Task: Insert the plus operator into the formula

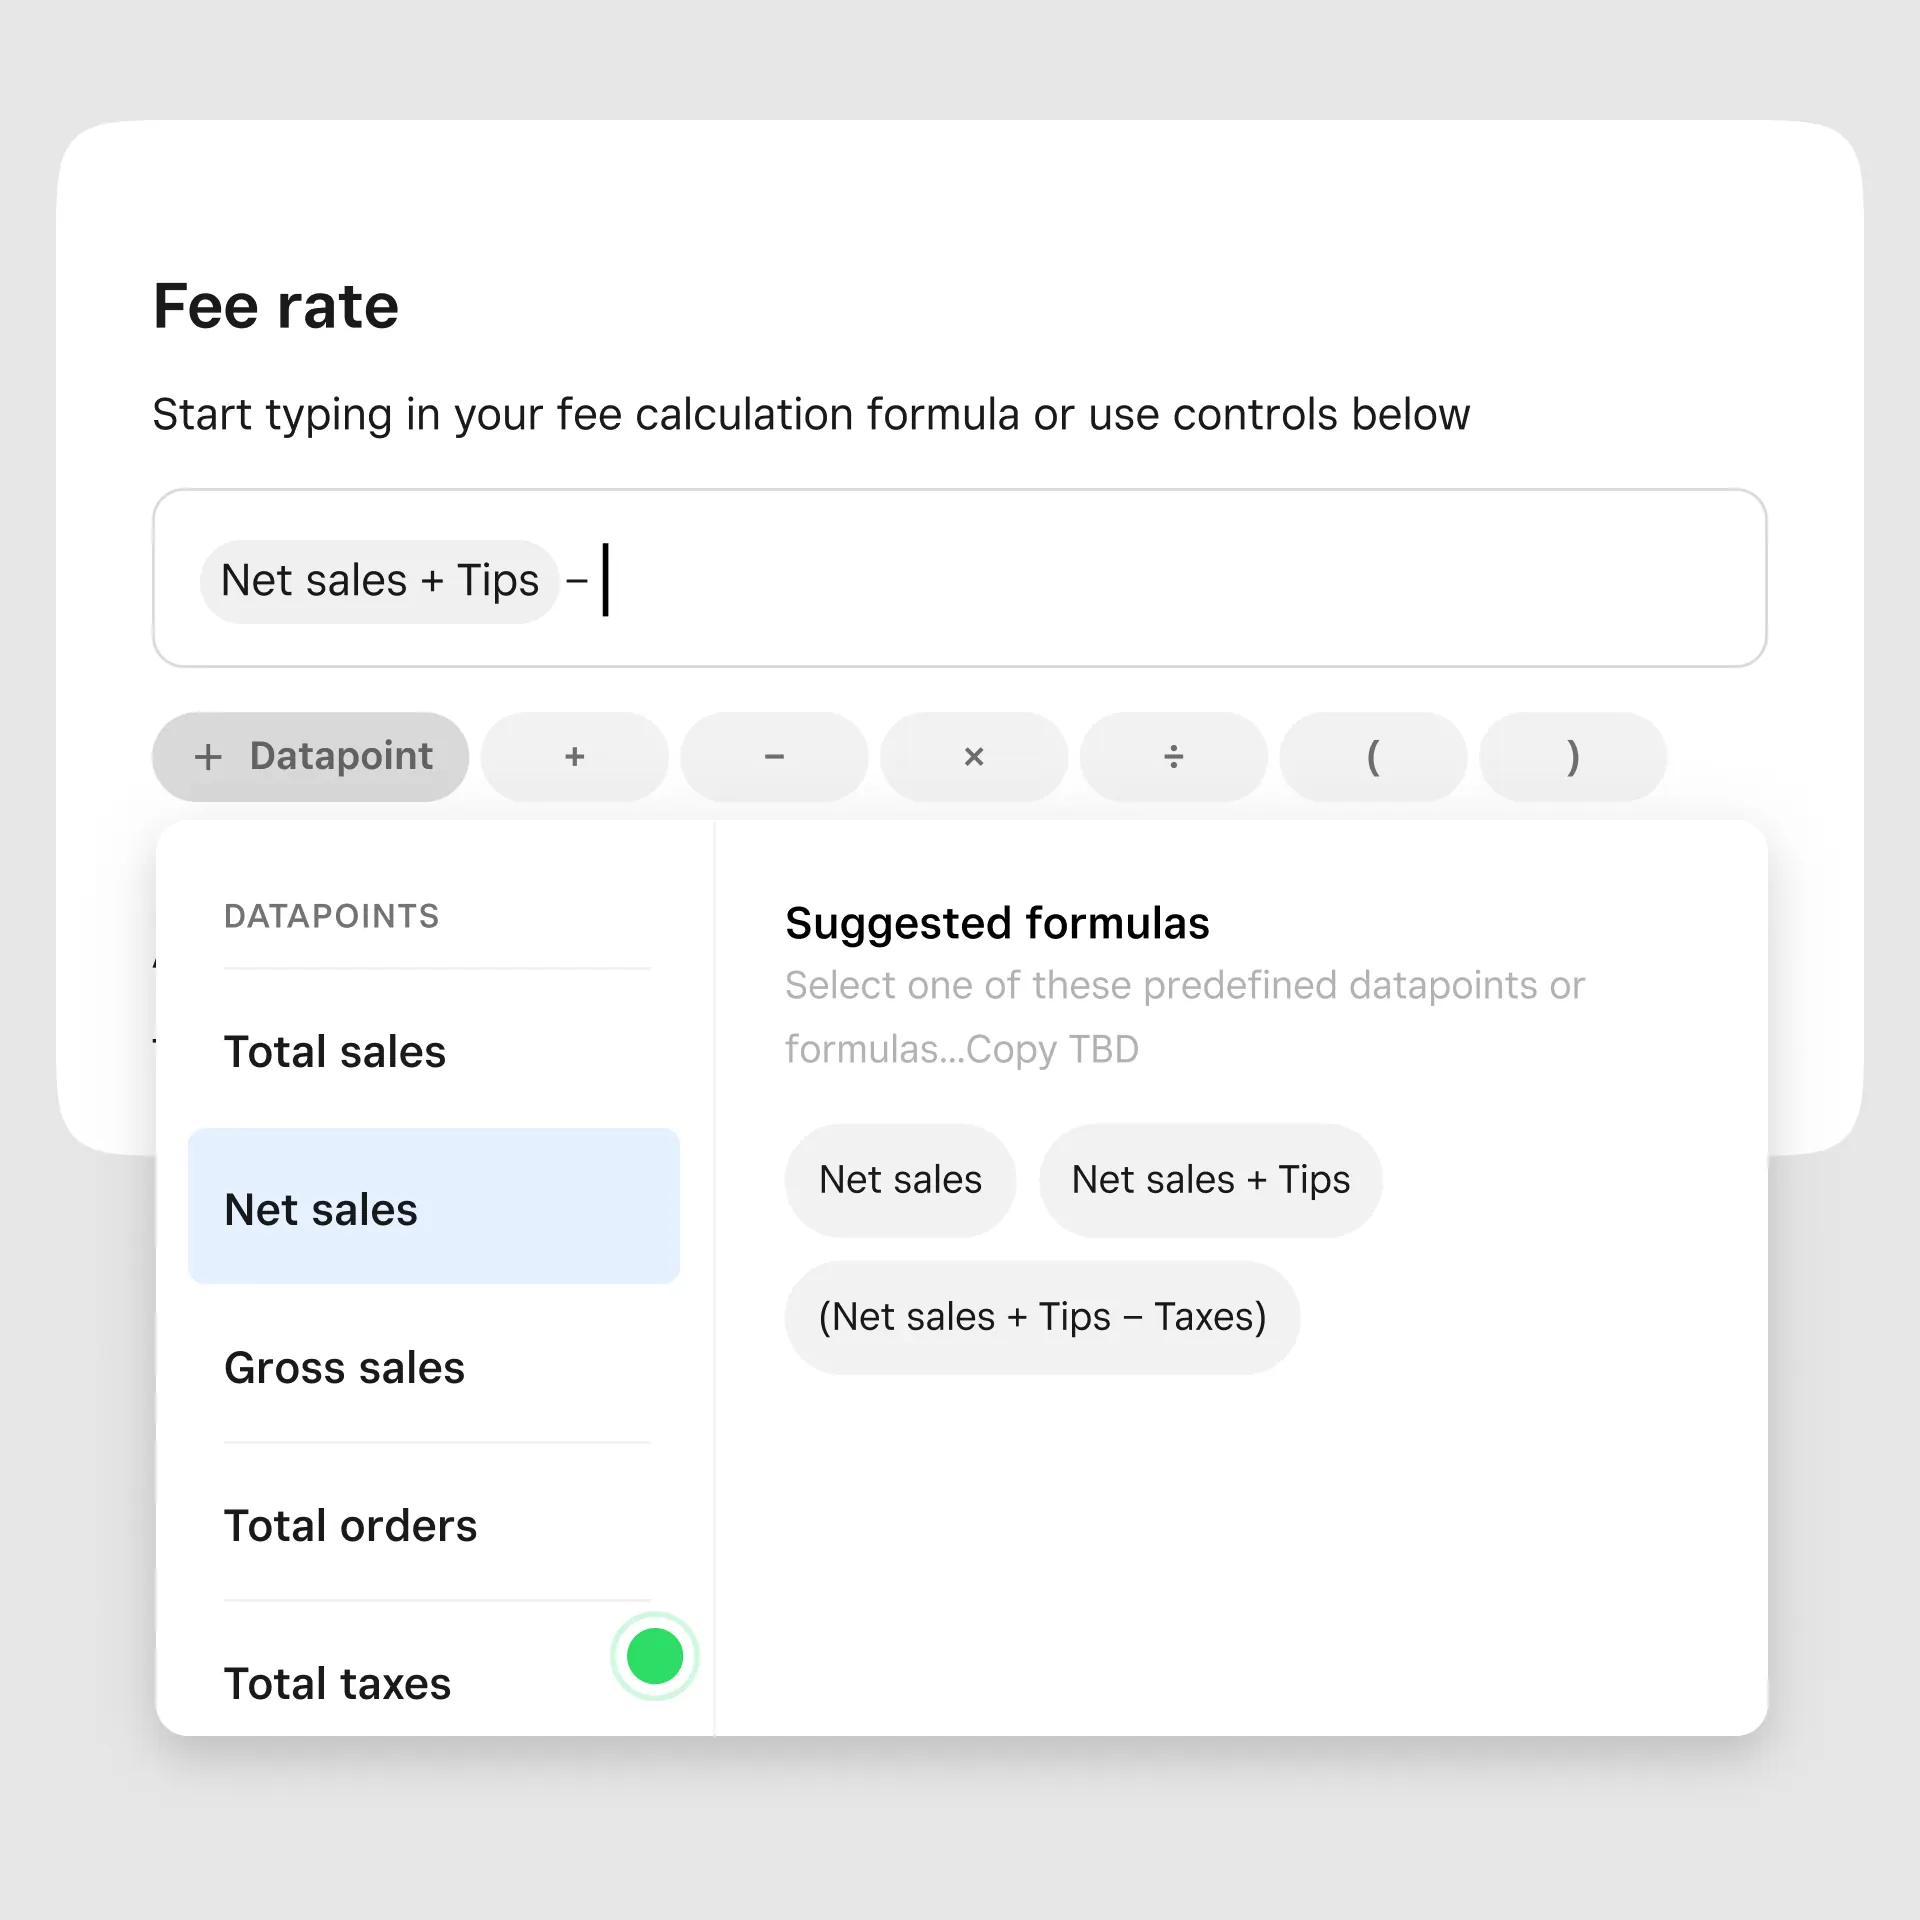Action: coord(574,757)
